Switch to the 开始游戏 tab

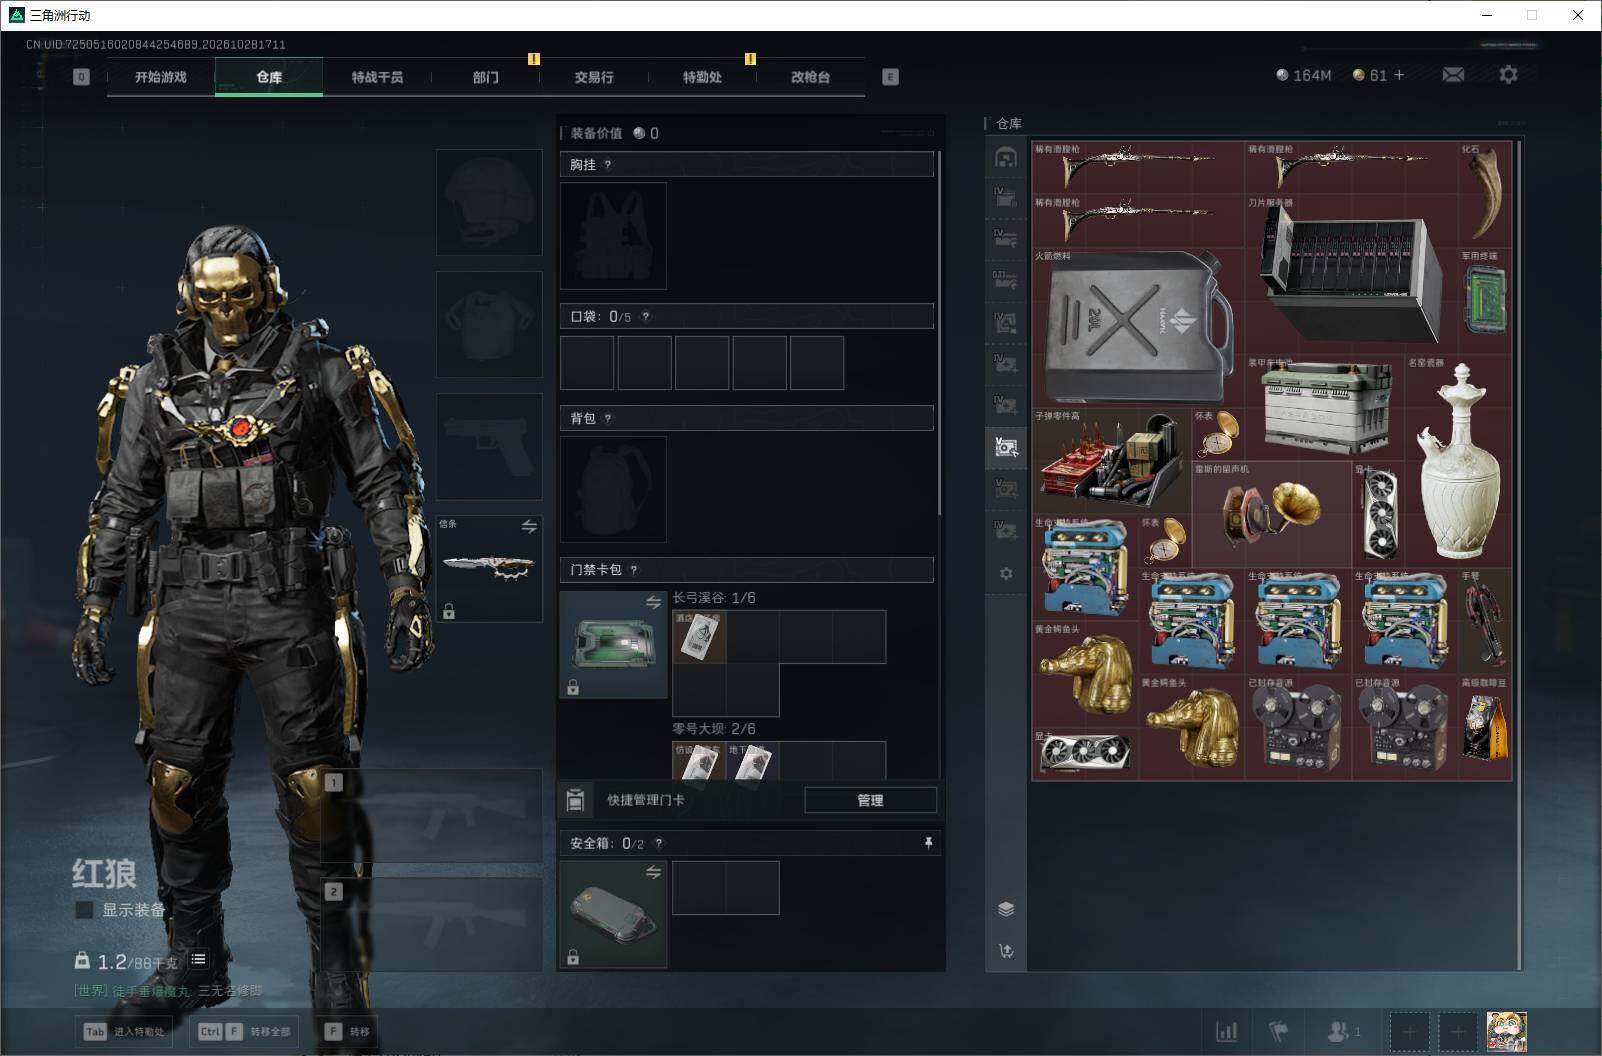[x=161, y=77]
